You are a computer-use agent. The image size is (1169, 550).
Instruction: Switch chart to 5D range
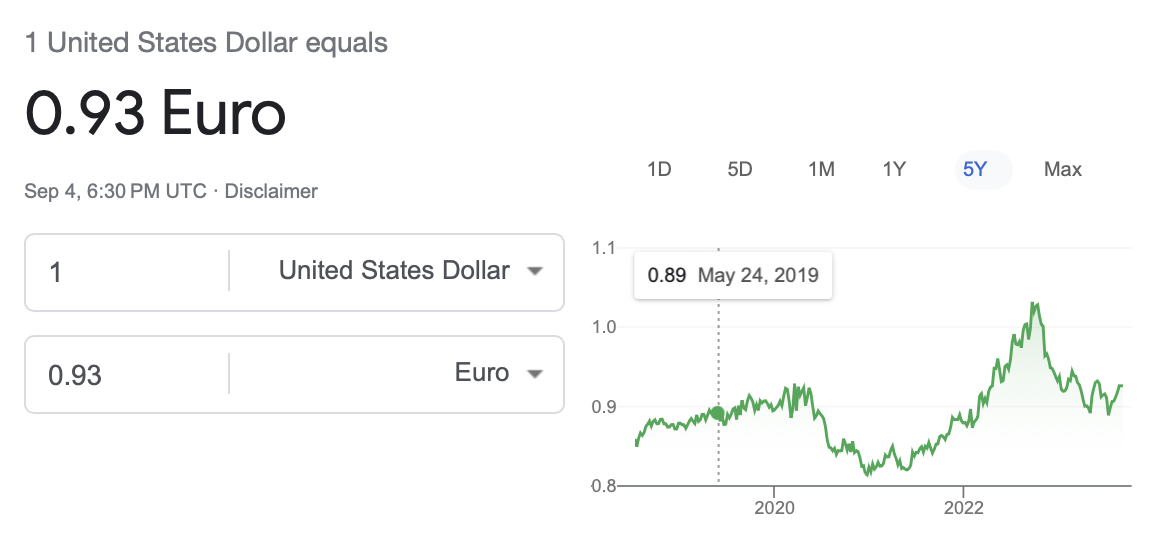tap(740, 169)
